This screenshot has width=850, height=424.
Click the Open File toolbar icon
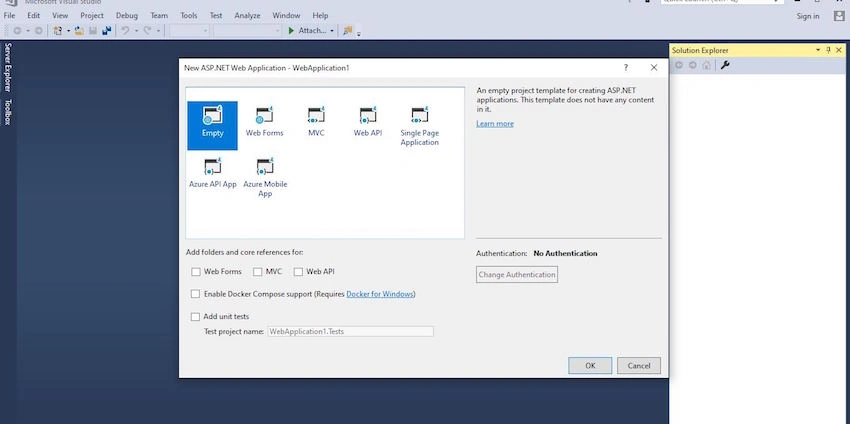click(79, 31)
